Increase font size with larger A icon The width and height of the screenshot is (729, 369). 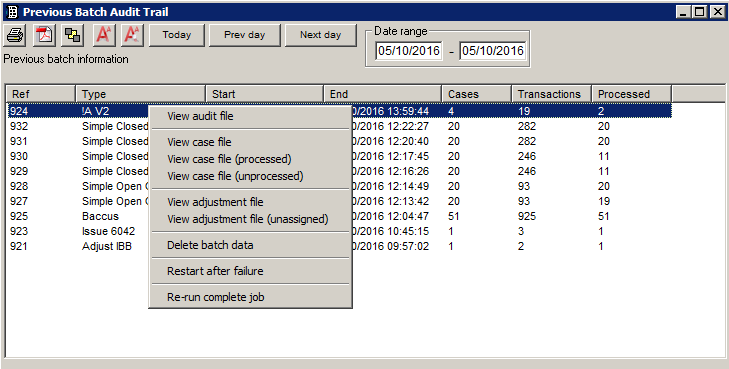(x=104, y=35)
